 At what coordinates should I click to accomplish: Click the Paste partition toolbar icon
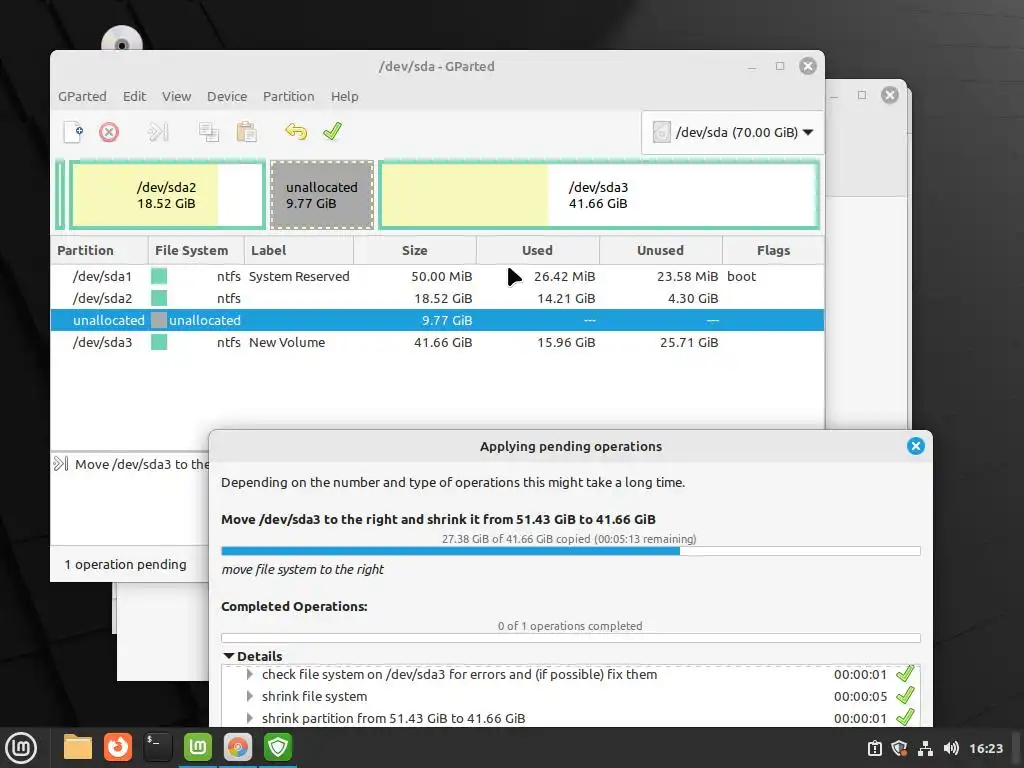point(246,132)
